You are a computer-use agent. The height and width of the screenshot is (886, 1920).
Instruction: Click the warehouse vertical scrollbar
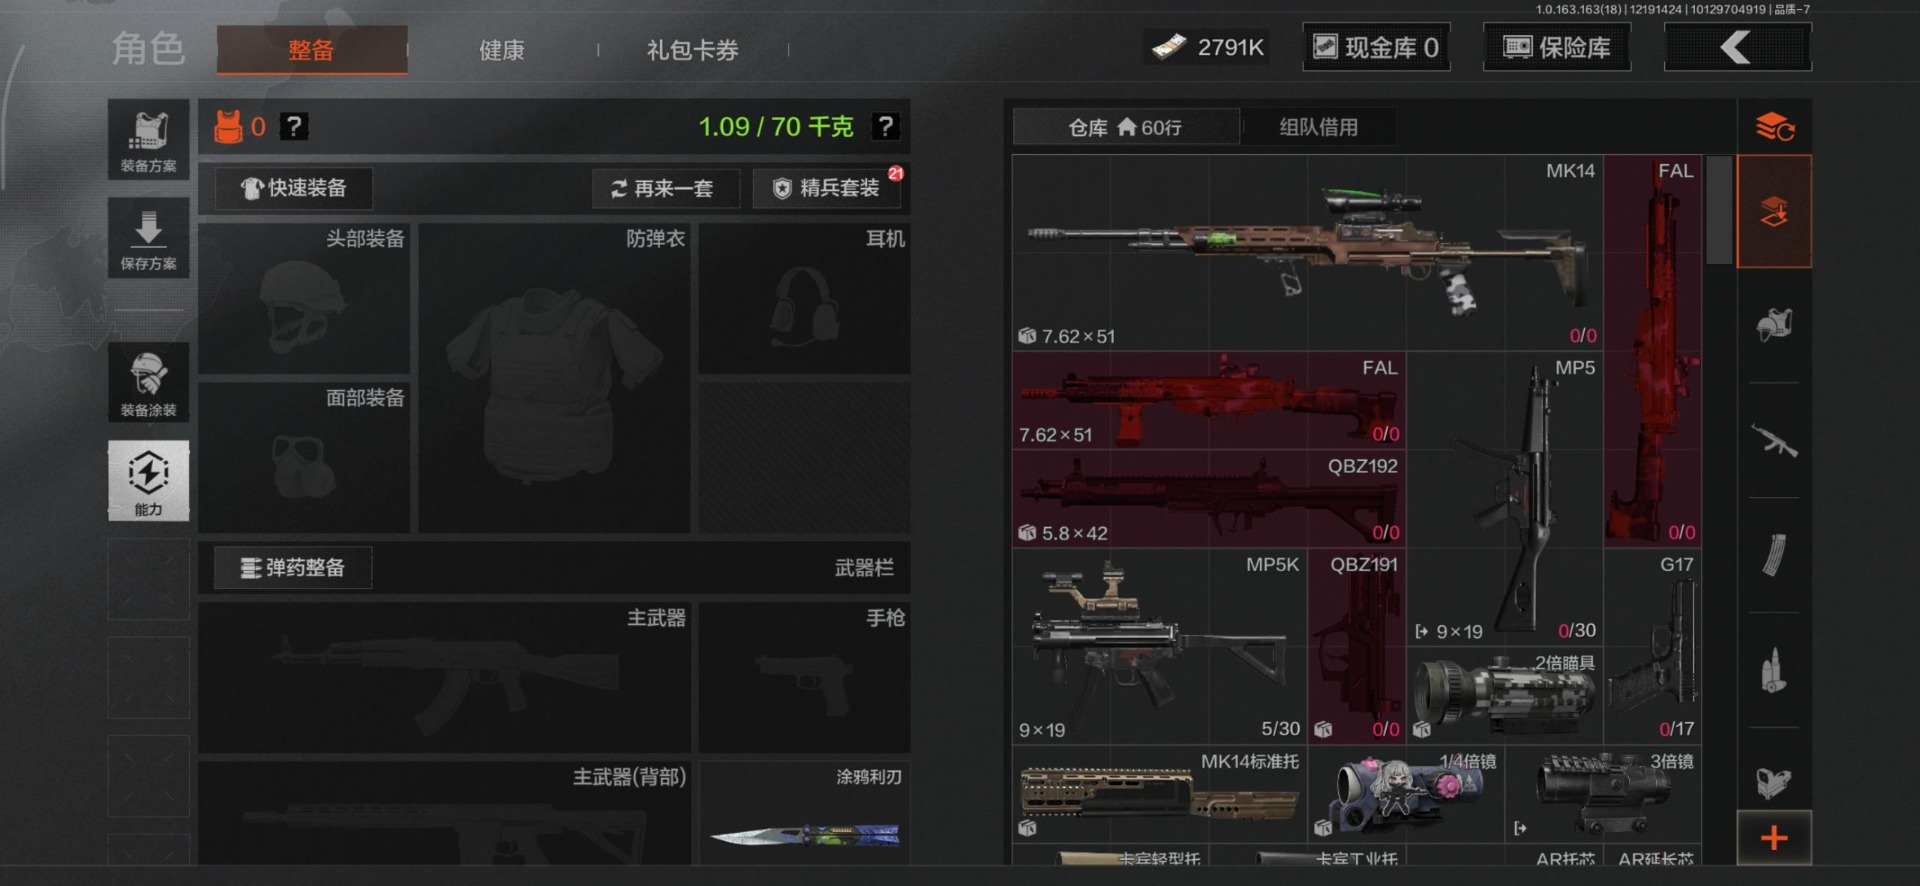pos(1718,210)
